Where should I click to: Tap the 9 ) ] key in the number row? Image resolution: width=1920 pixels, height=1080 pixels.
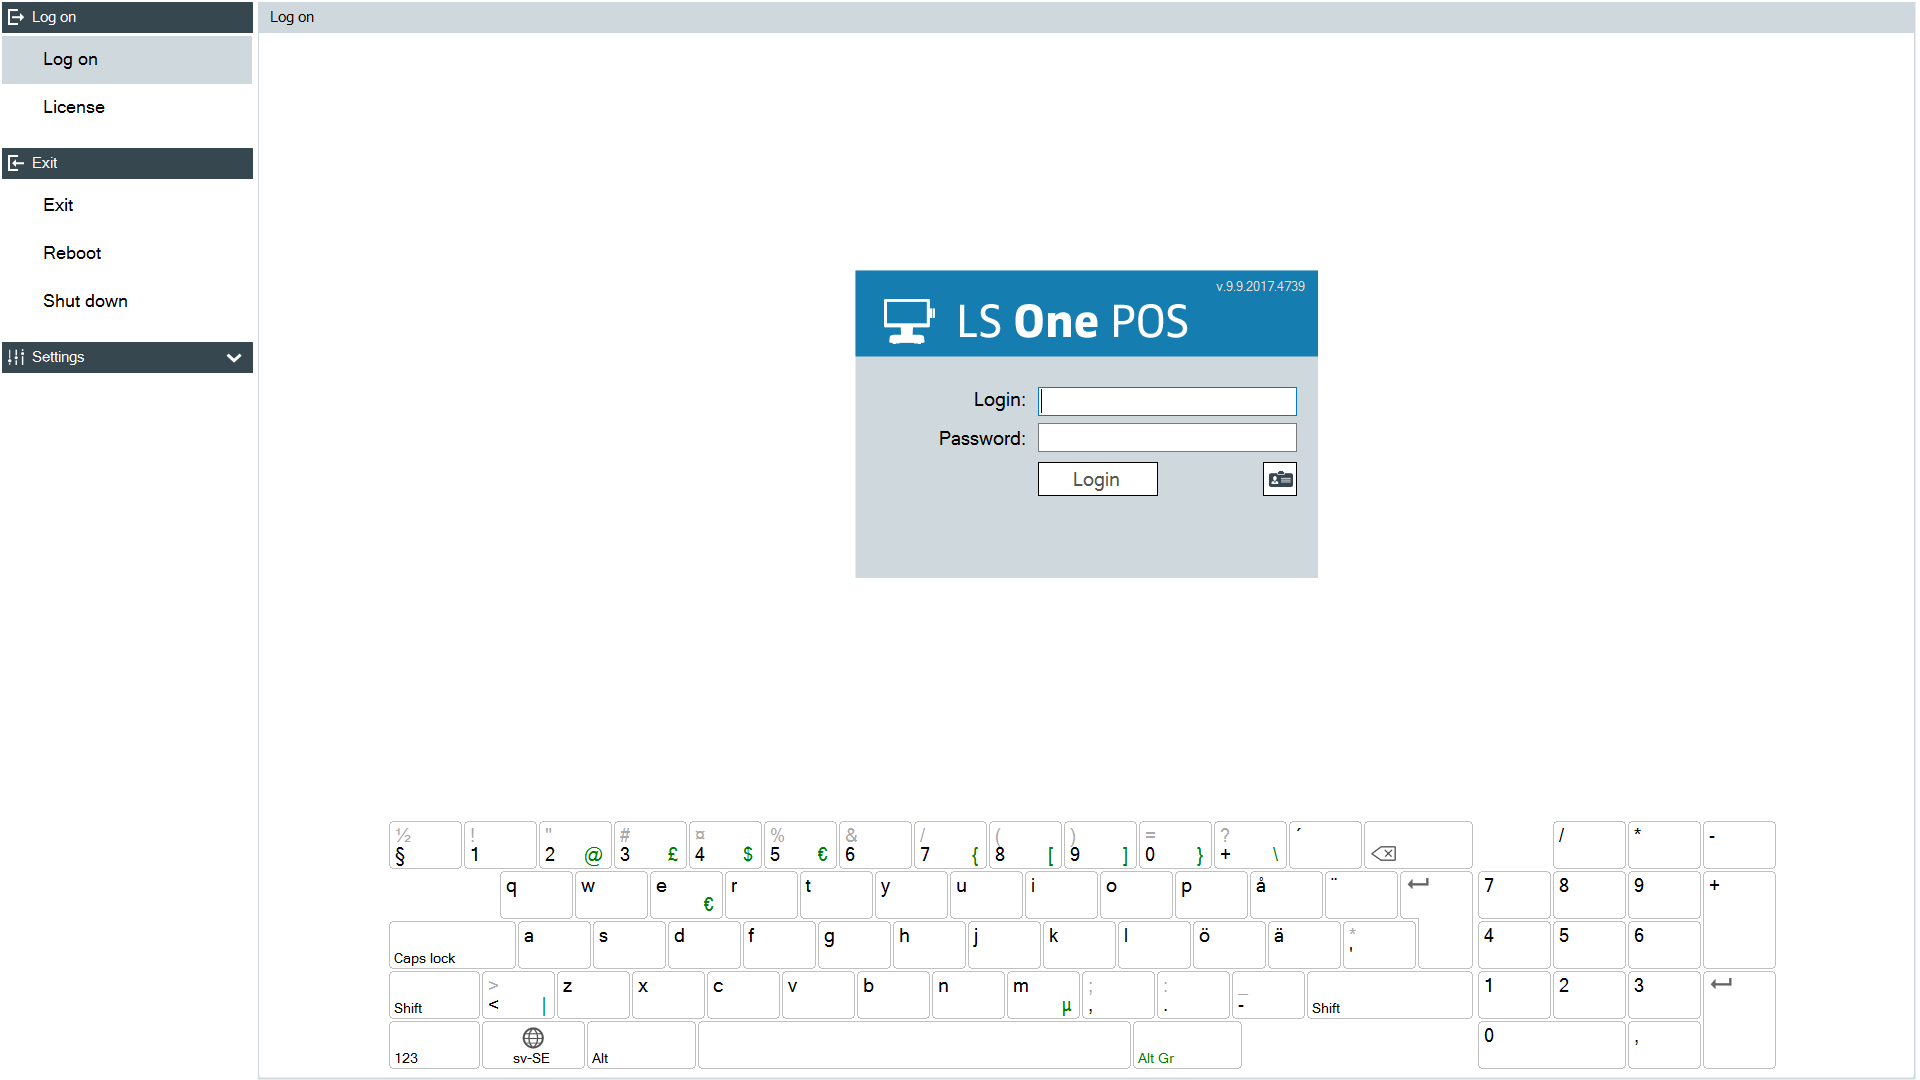[1100, 845]
